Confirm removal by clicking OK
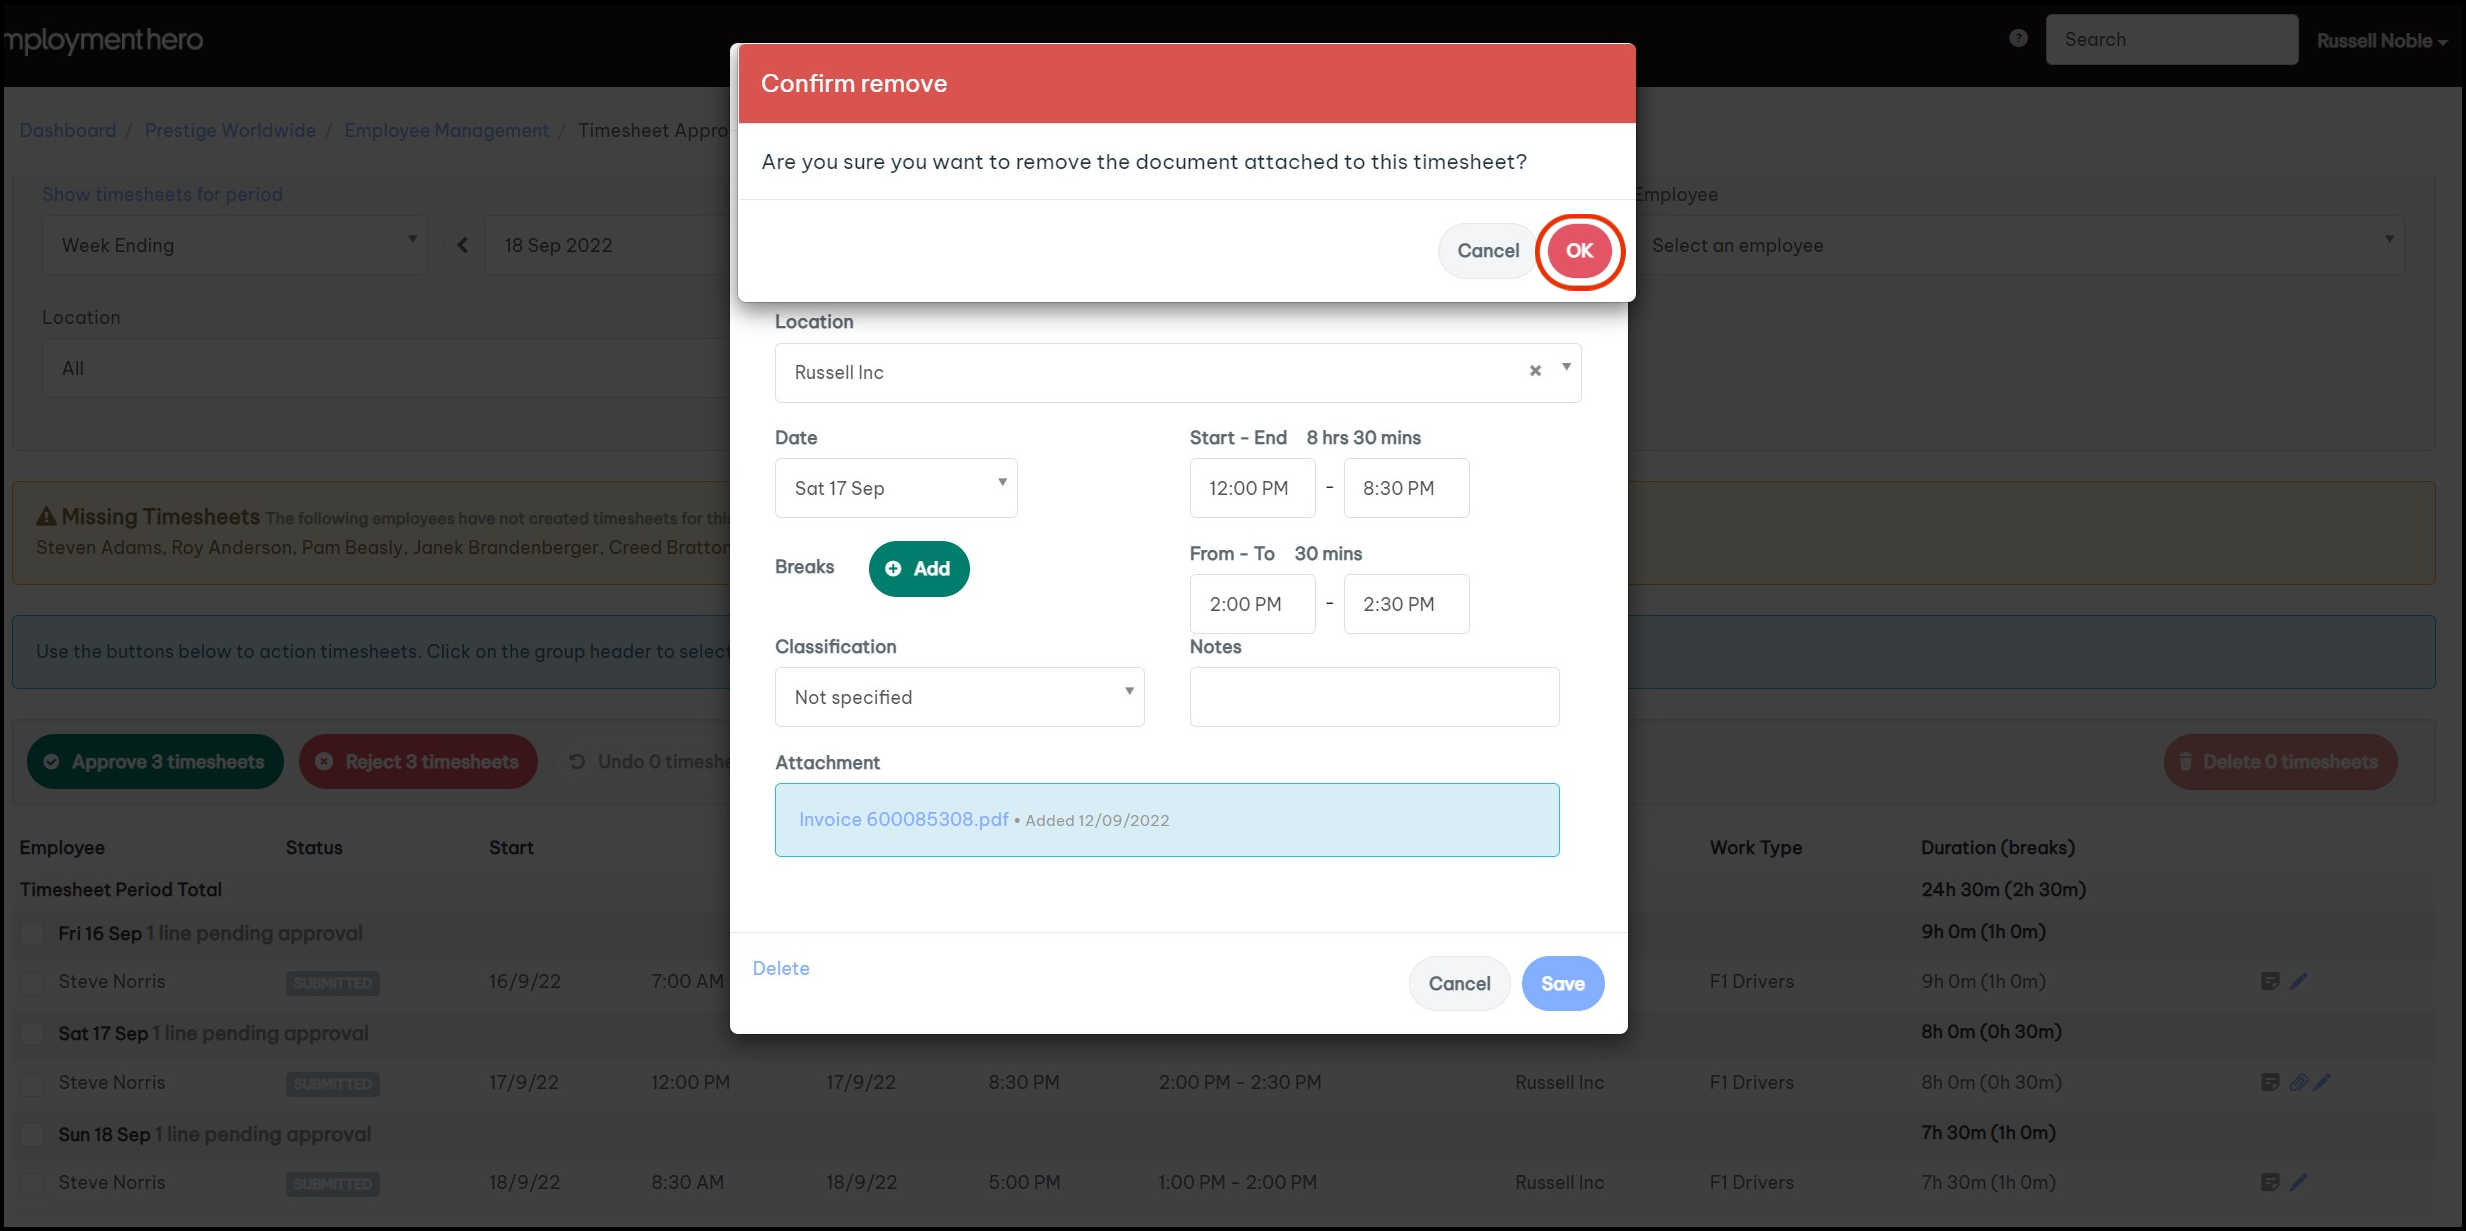Image resolution: width=2466 pixels, height=1231 pixels. (x=1579, y=251)
